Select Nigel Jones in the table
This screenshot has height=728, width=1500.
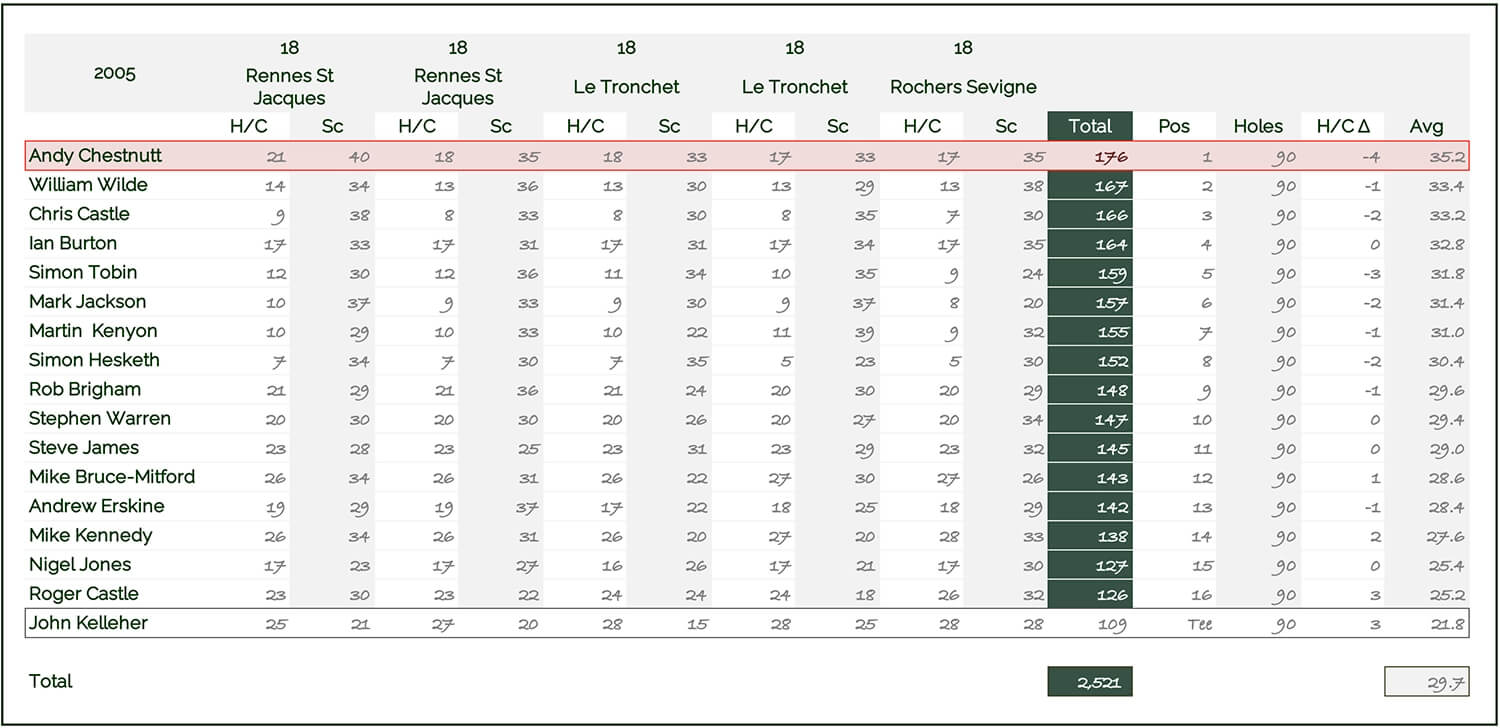(80, 564)
